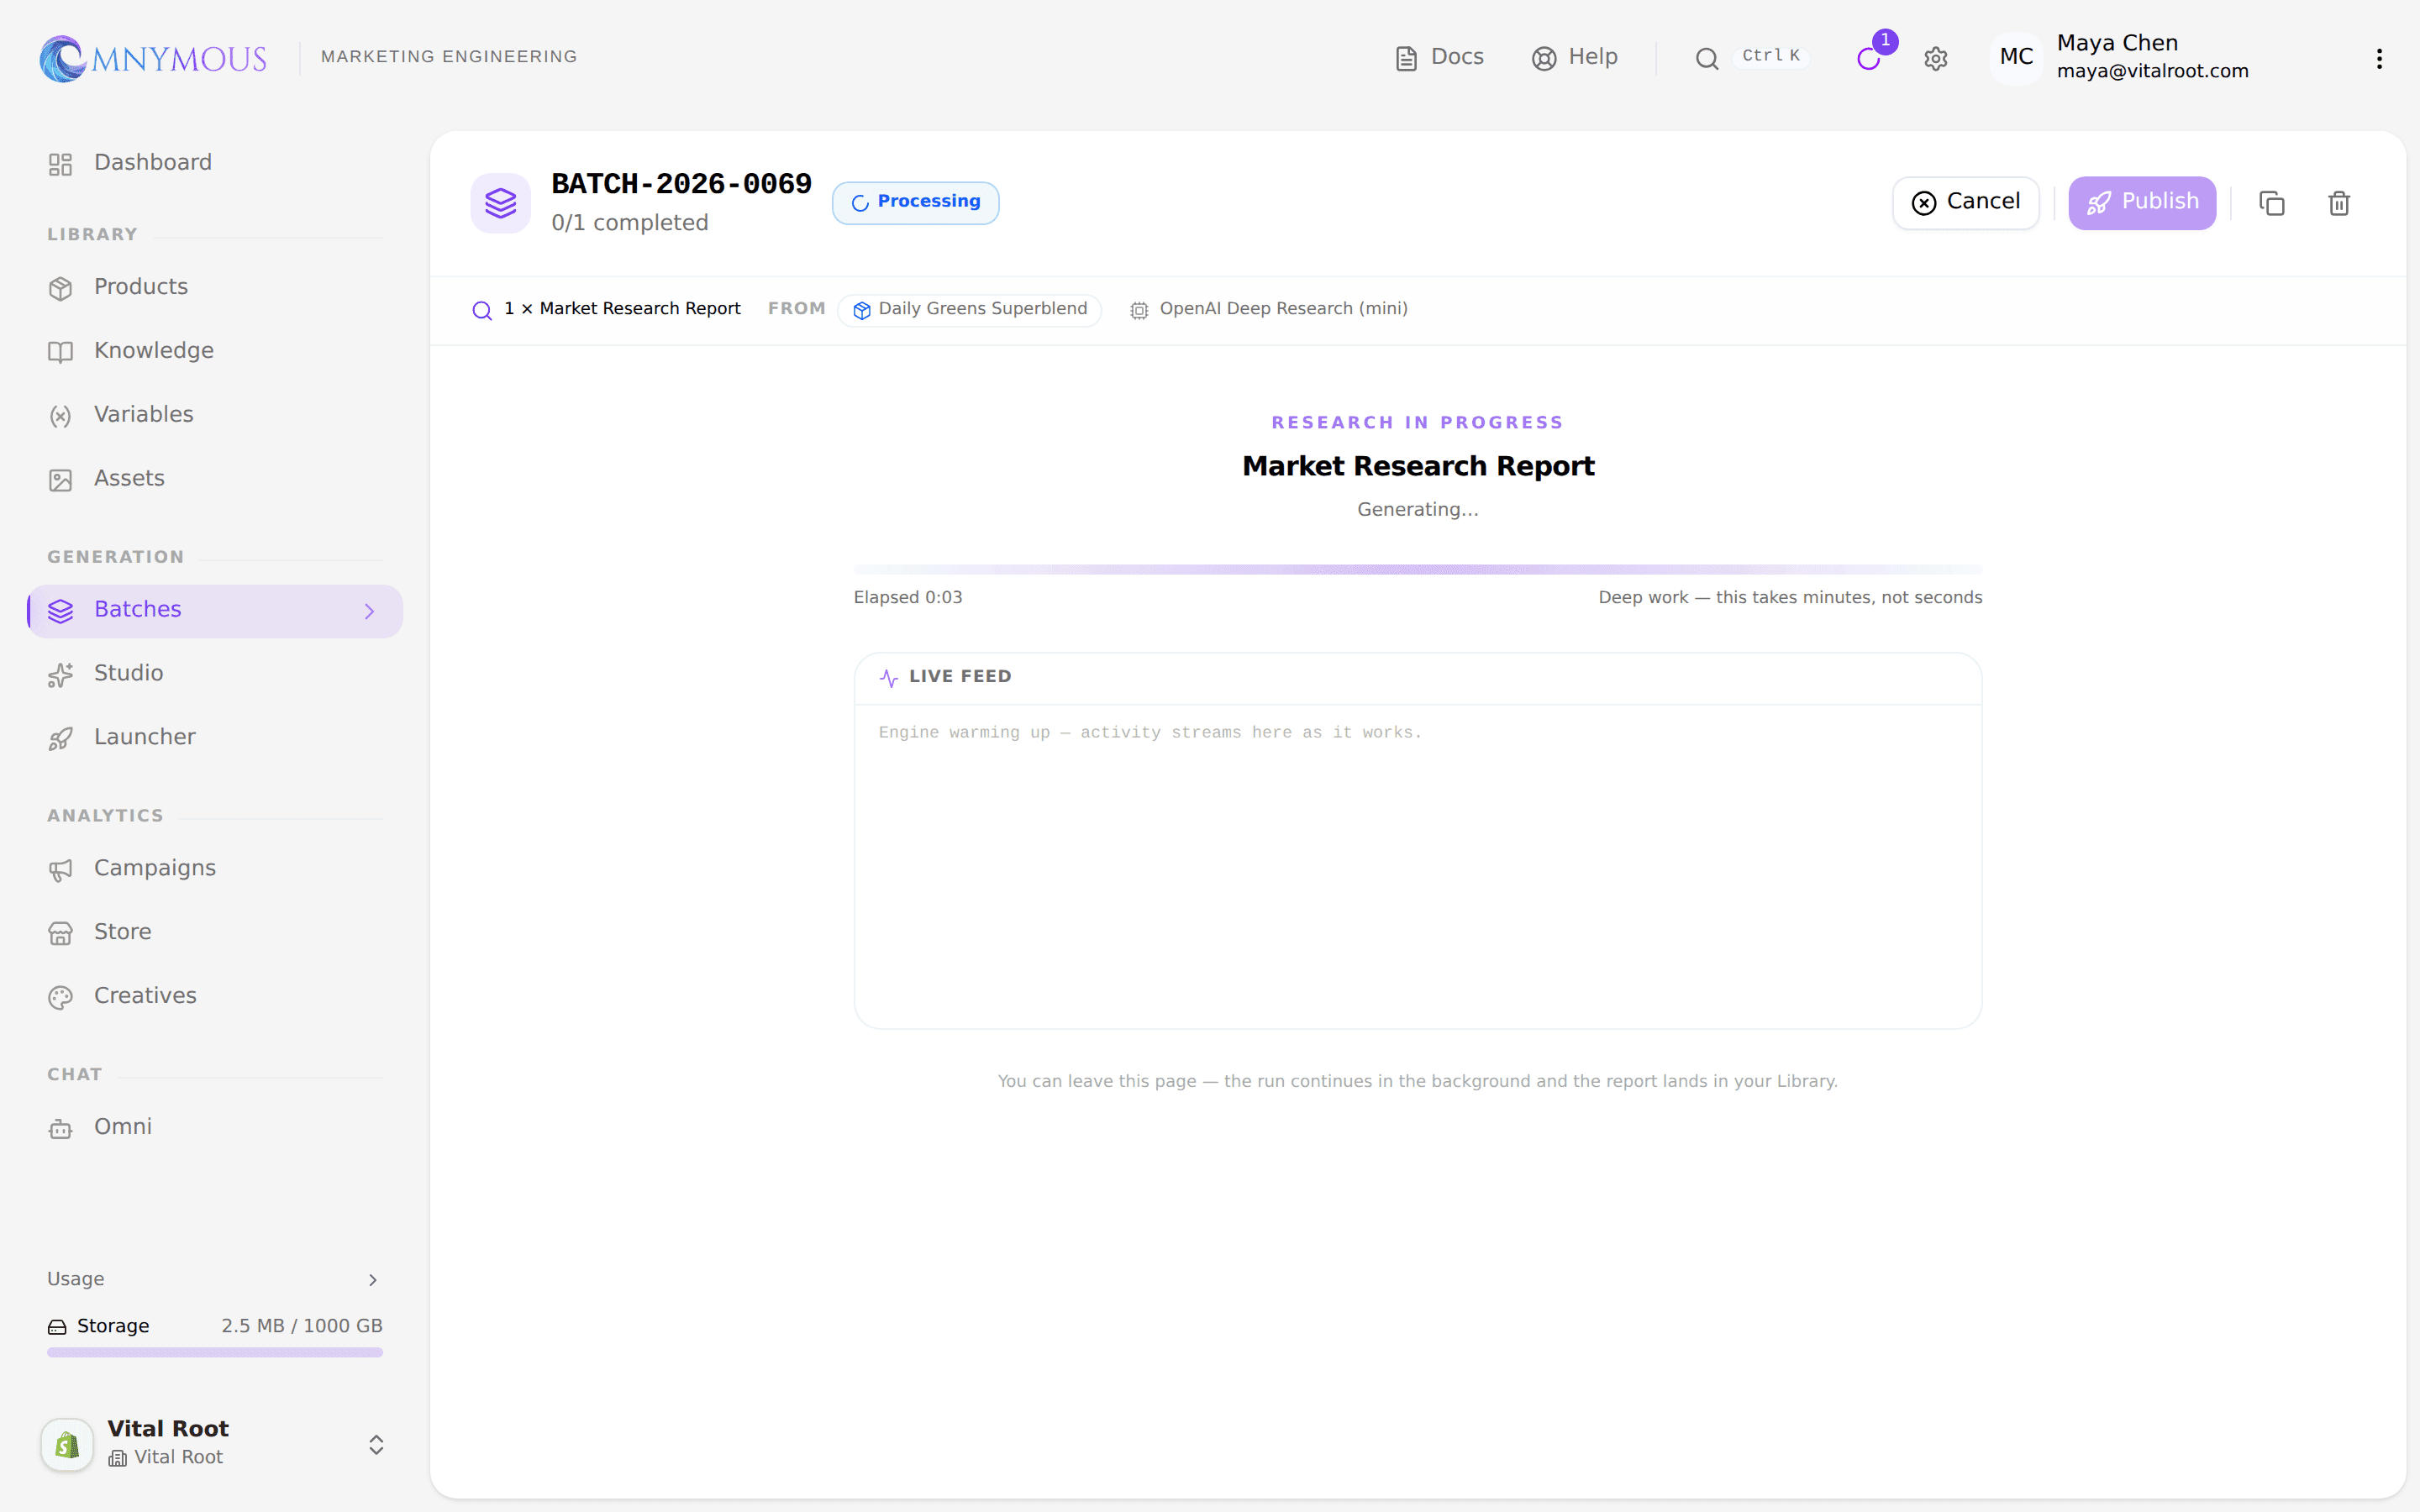Expand the Usage chevron
The height and width of the screenshot is (1512, 2420).
pos(373,1280)
